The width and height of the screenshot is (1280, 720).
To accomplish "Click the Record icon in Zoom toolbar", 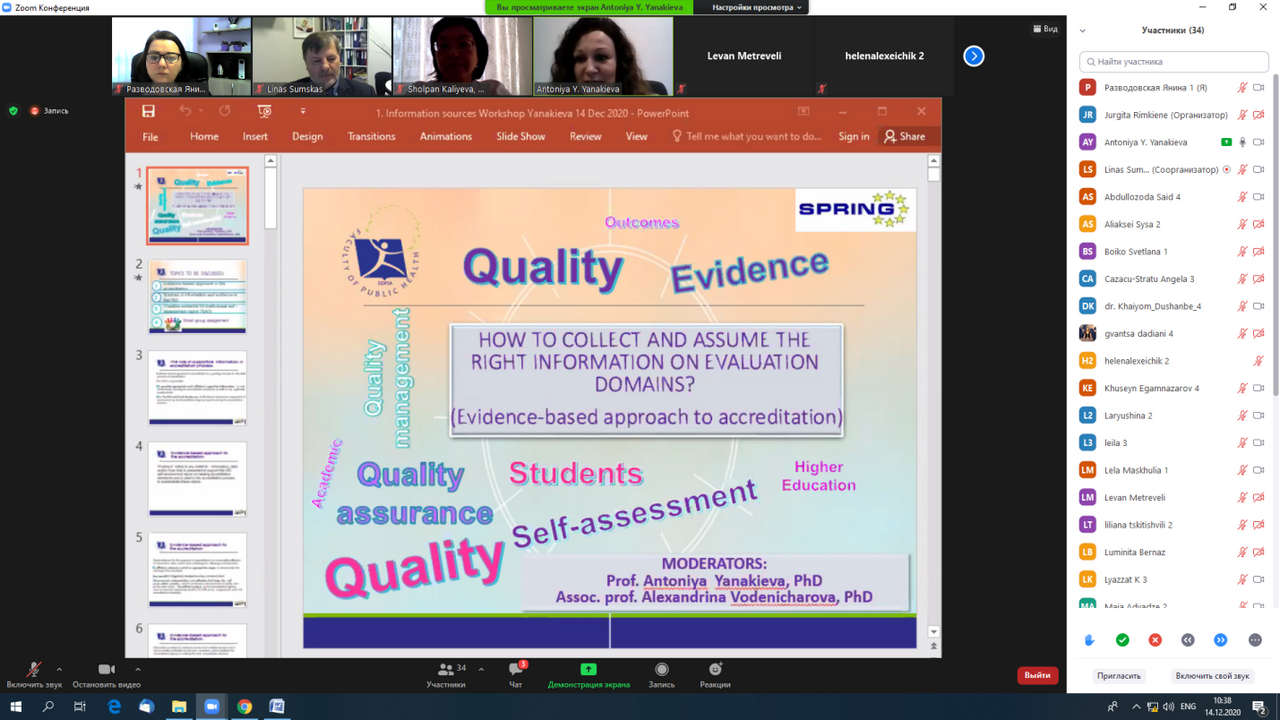I will 661,674.
